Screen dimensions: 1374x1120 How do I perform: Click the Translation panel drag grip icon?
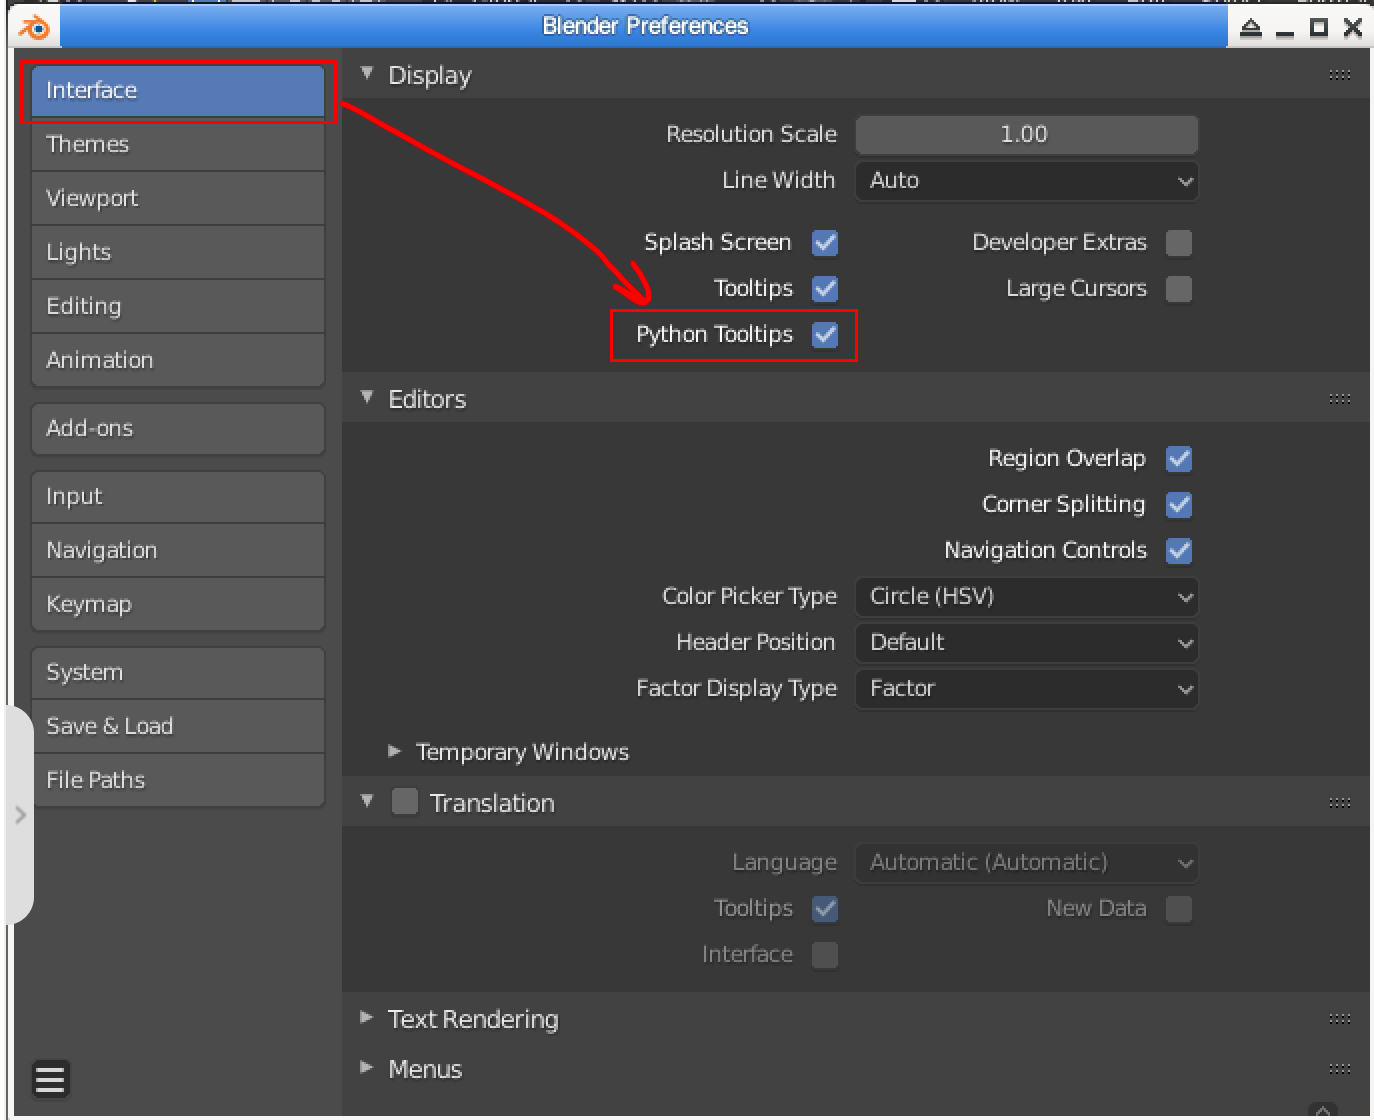[x=1340, y=803]
